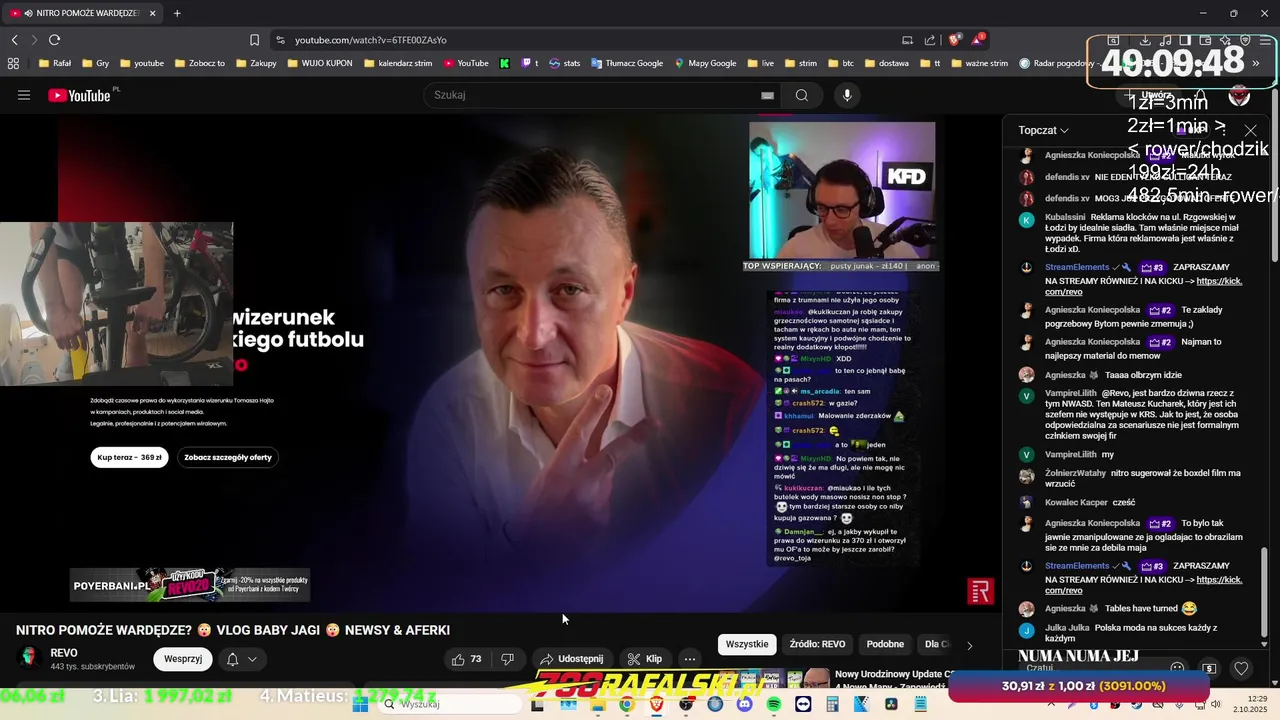
Task: Click the magnifier search button
Action: [801, 95]
